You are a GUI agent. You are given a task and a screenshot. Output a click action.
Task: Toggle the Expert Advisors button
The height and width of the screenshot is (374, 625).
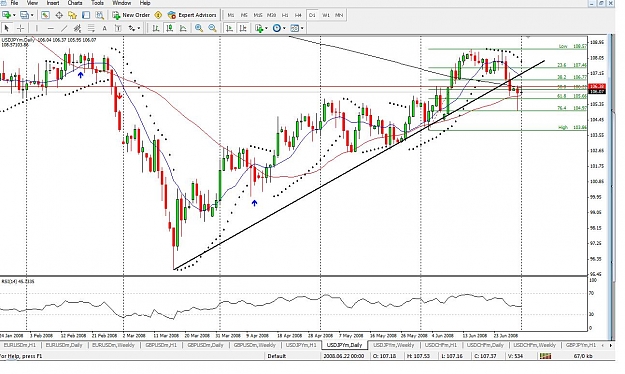pyautogui.click(x=193, y=15)
